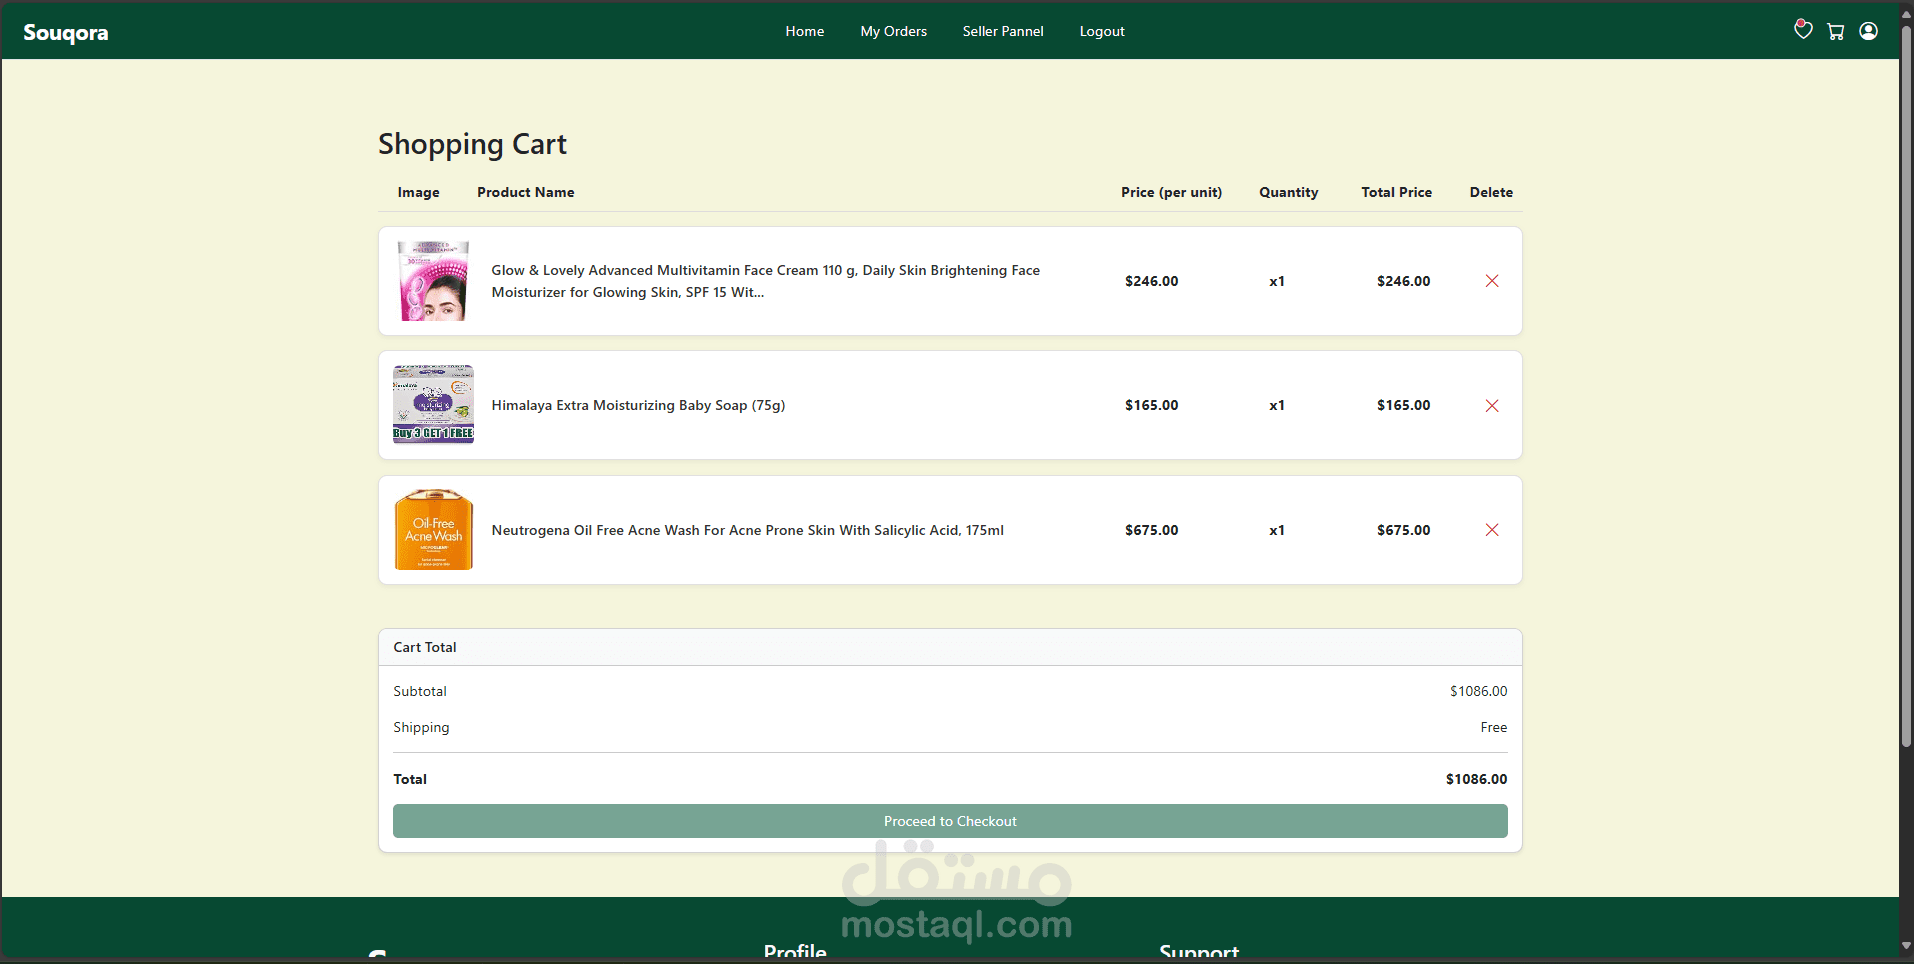1914x964 pixels.
Task: Delete Glow & Lovely Face Cream from cart
Action: [x=1492, y=281]
